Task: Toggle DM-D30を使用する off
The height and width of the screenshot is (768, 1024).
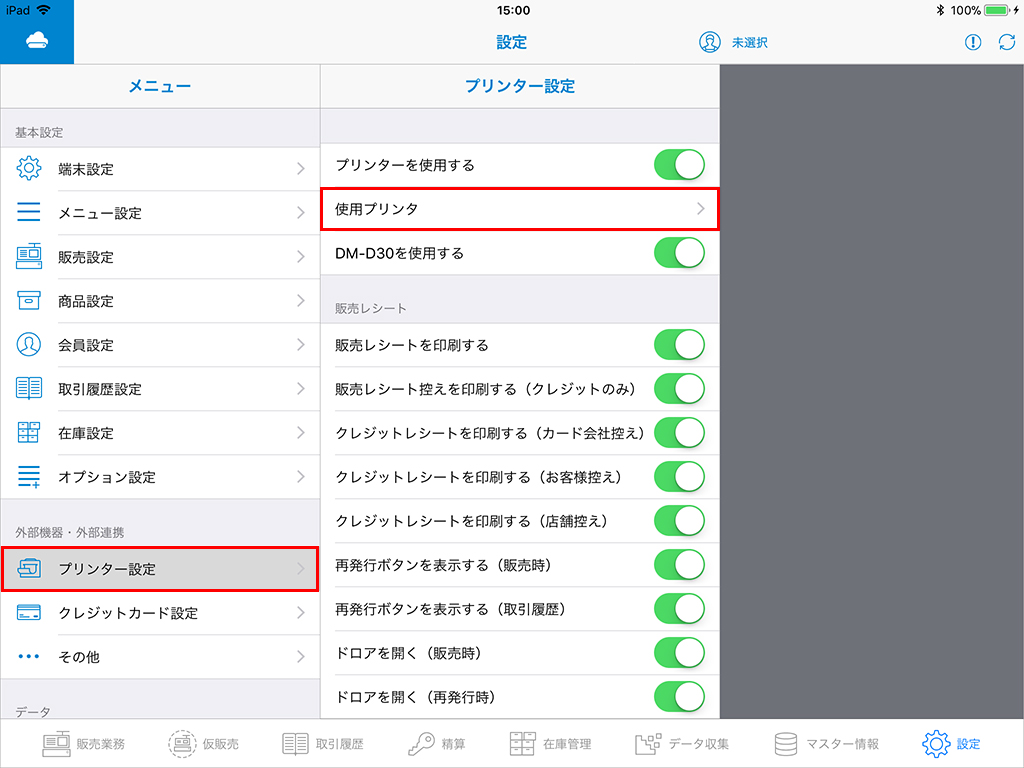Action: point(679,253)
